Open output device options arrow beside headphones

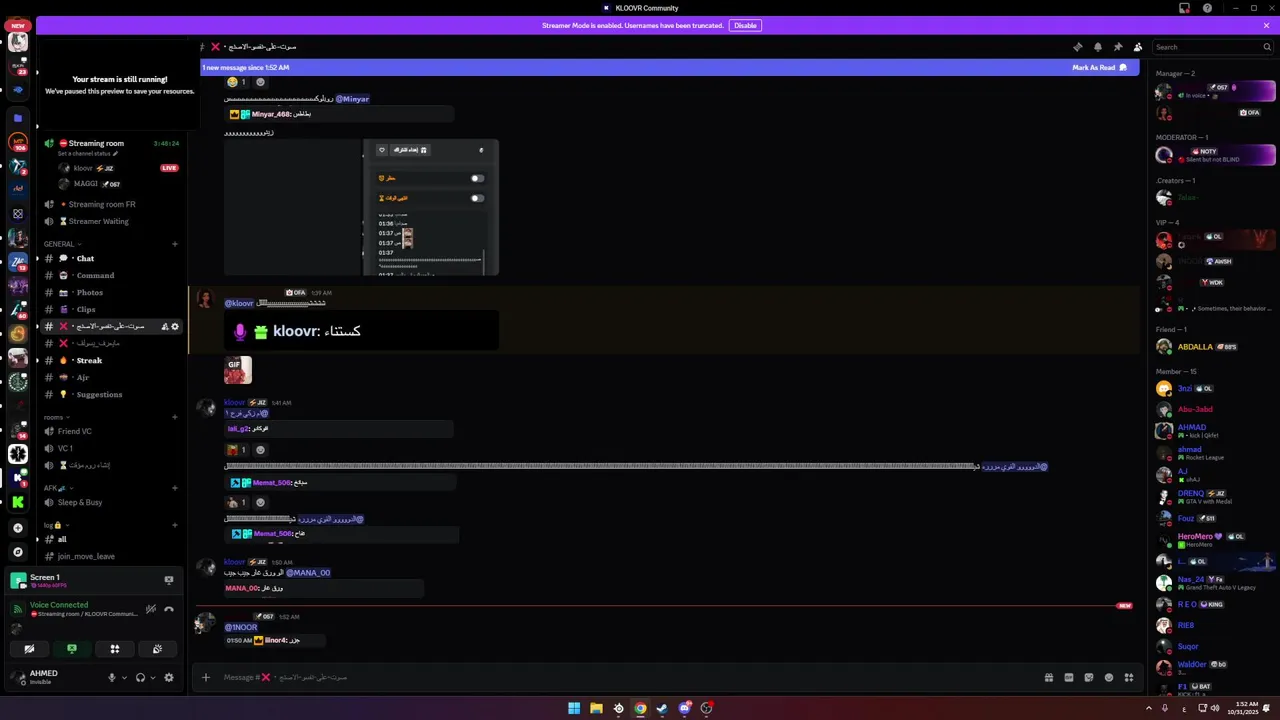(153, 677)
